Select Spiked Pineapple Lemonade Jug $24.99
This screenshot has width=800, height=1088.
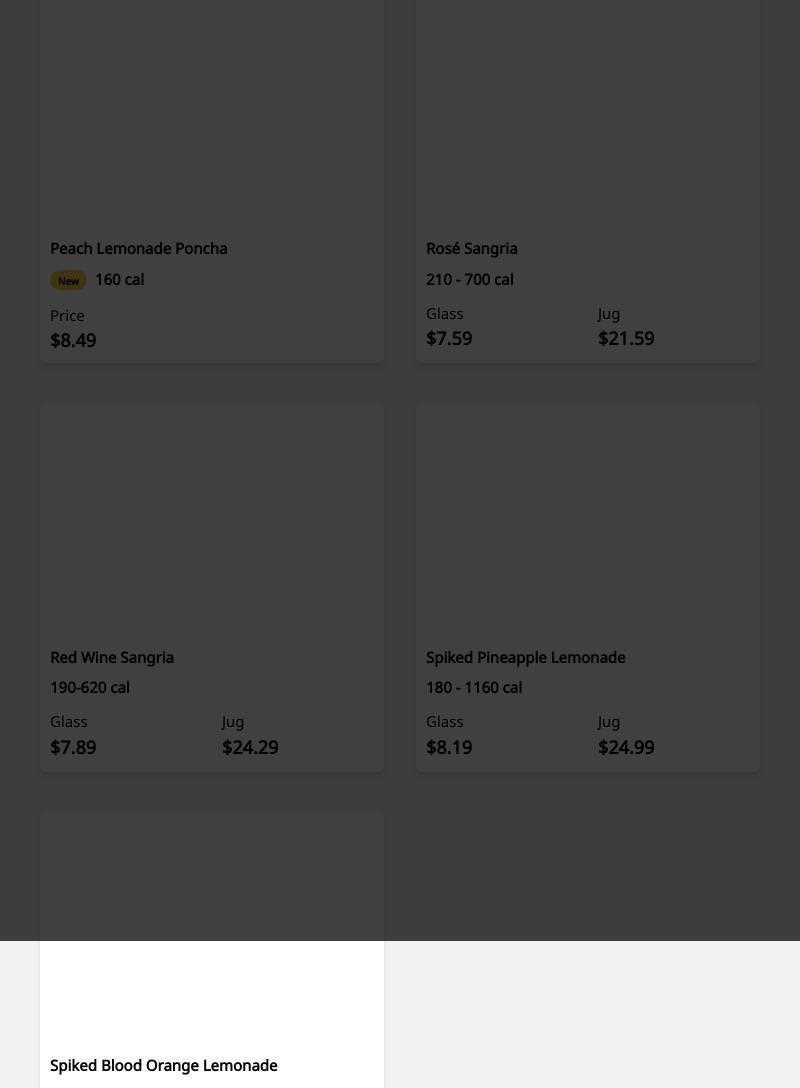[626, 747]
